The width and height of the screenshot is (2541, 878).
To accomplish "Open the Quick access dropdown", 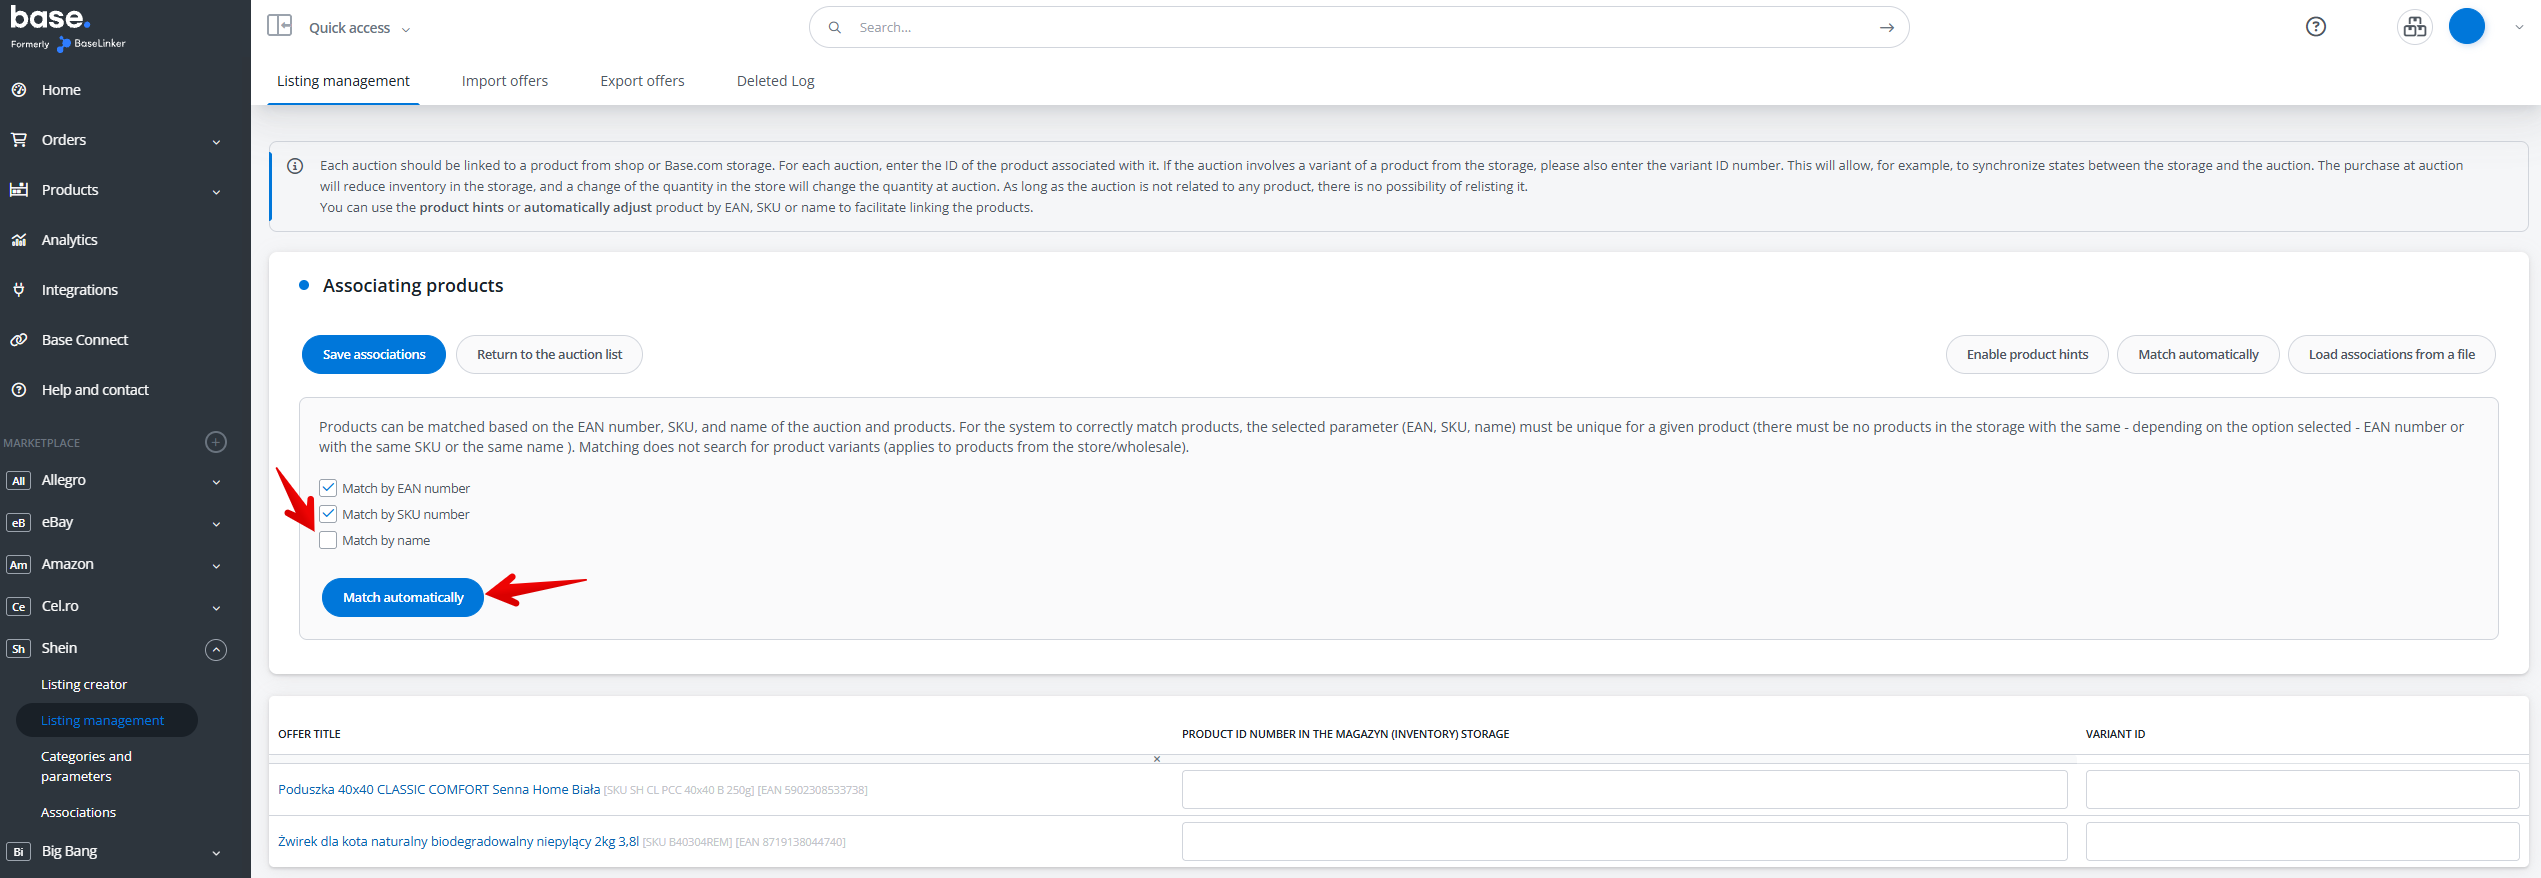I will 359,28.
